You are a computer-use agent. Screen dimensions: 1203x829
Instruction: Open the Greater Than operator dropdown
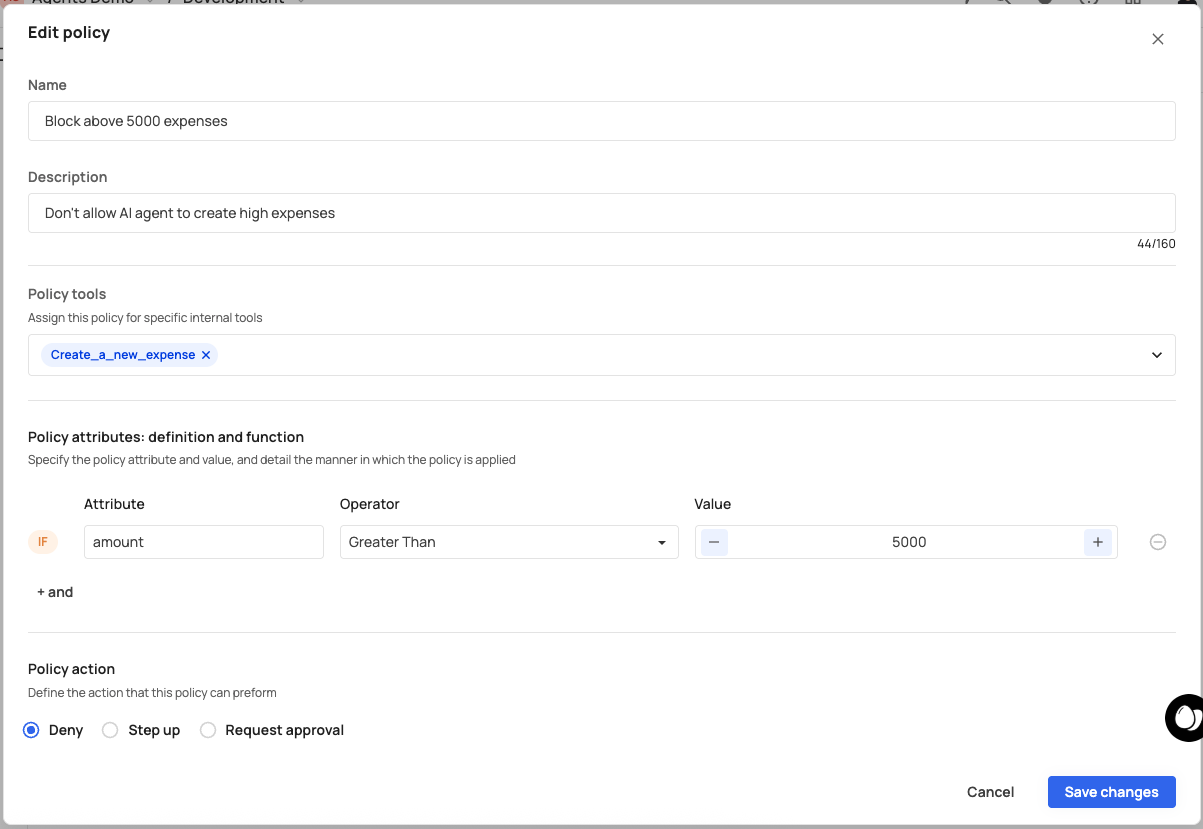pos(508,542)
